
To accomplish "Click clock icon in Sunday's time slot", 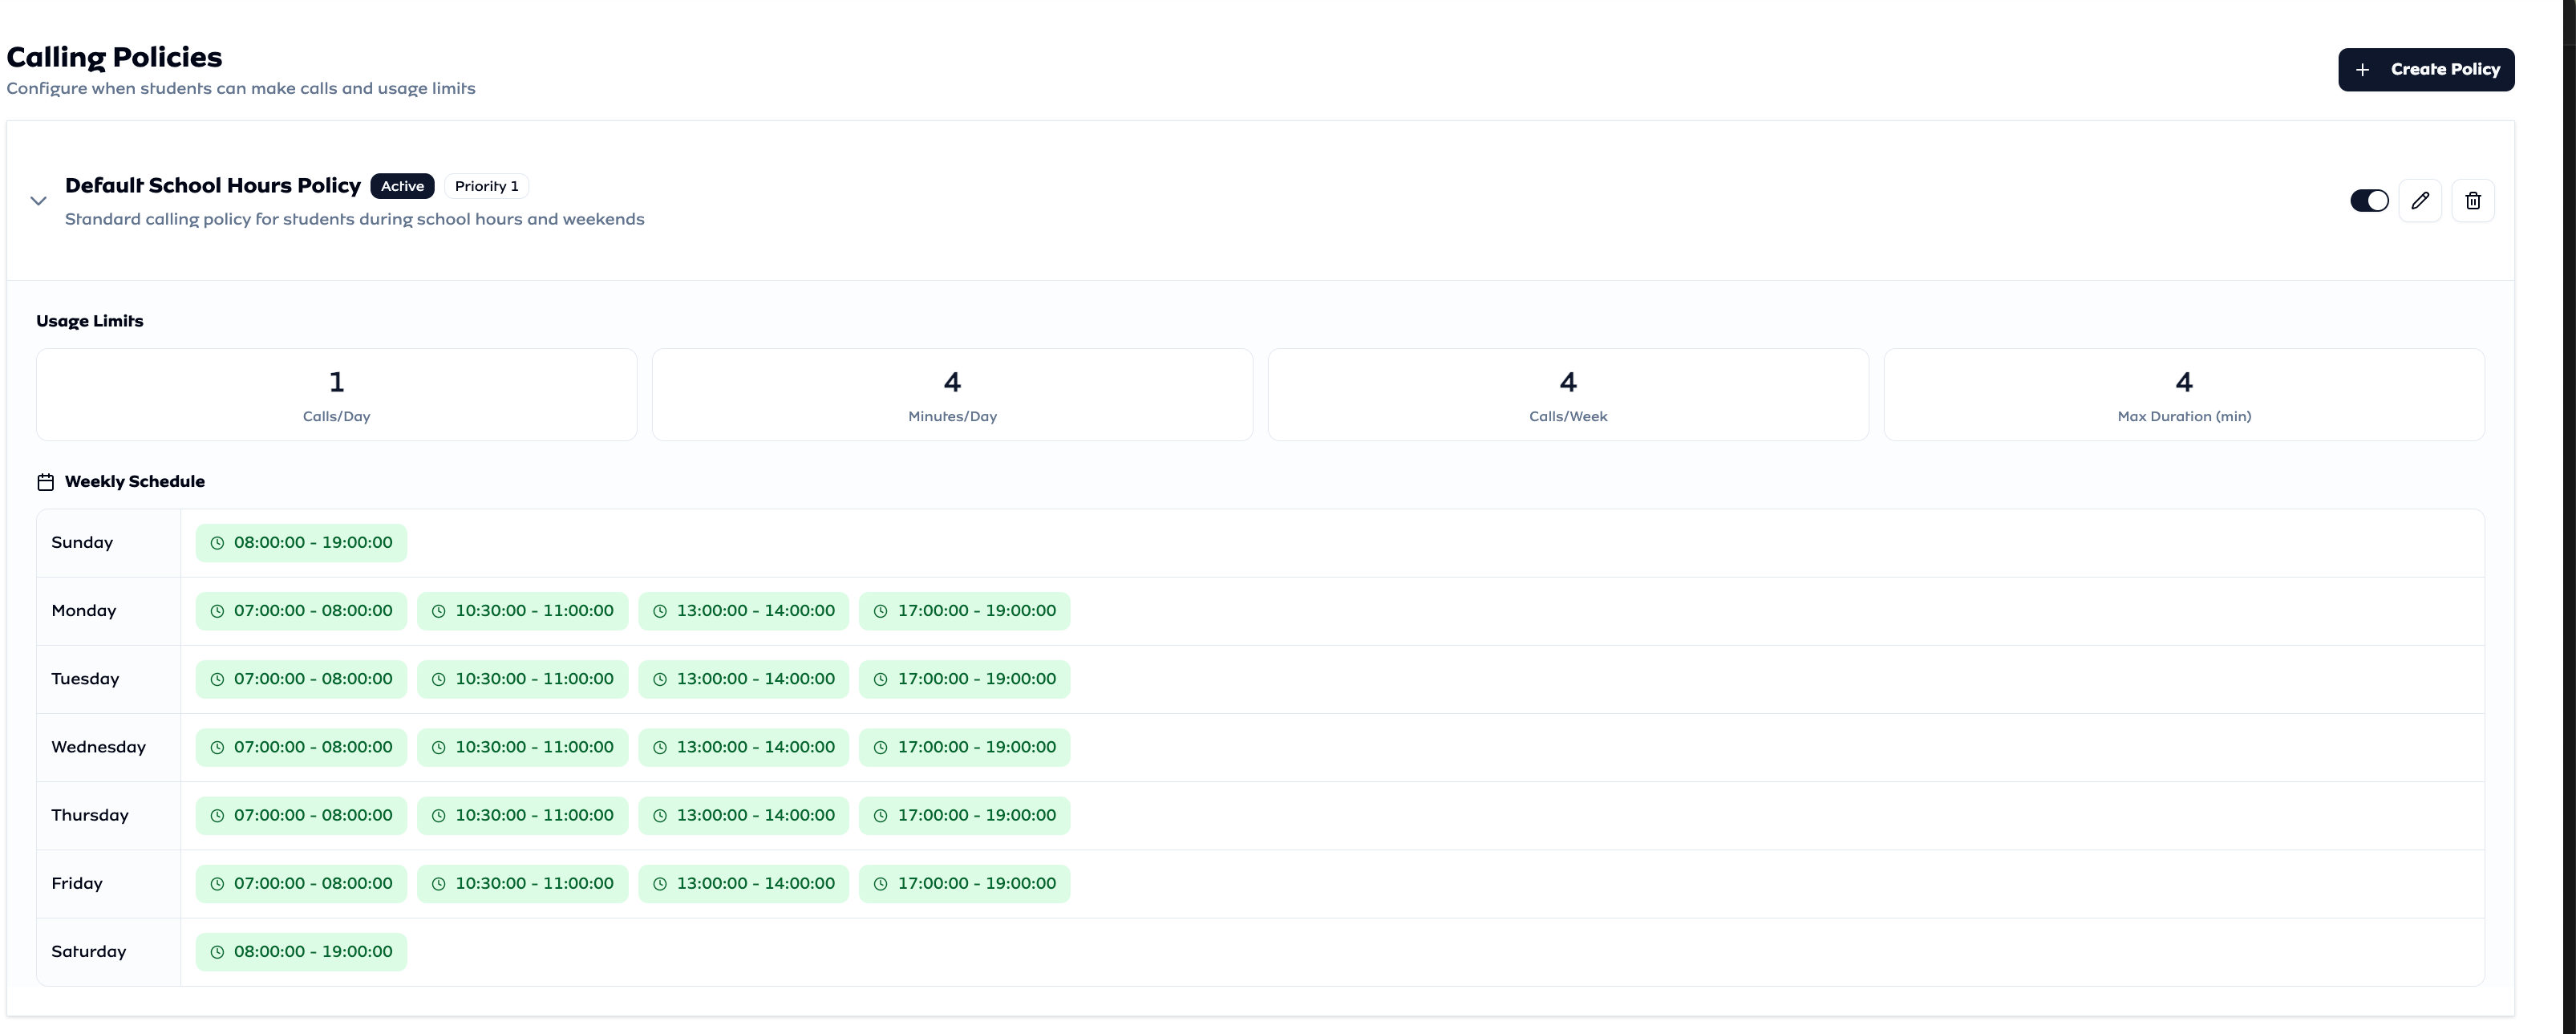I will (217, 543).
